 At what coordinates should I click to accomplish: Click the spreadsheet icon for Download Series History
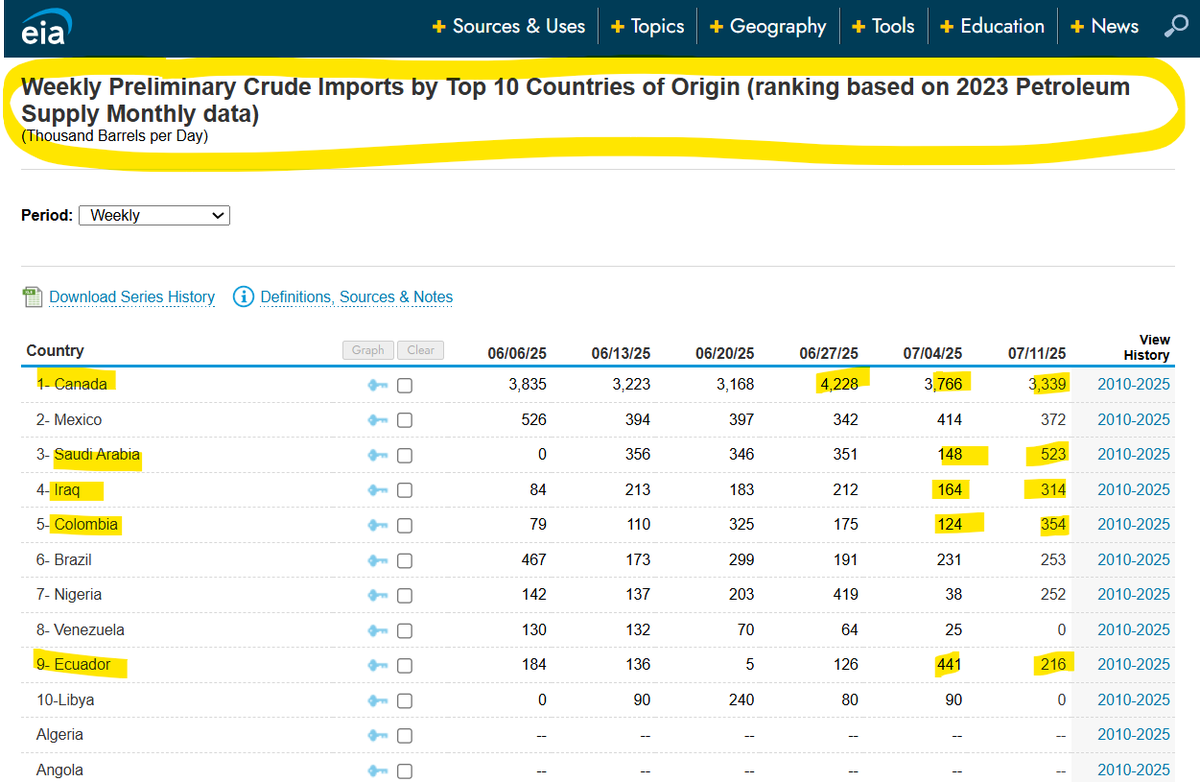click(x=33, y=297)
